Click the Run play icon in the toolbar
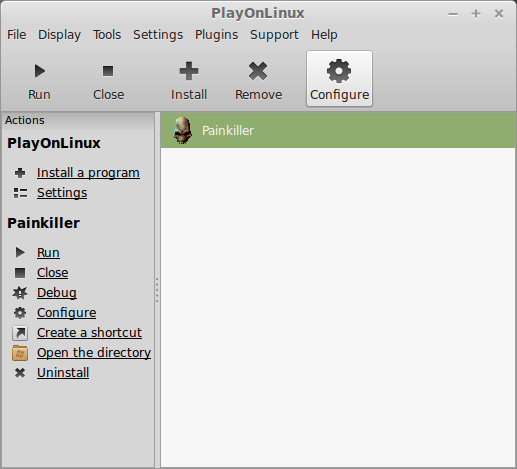The image size is (517, 469). pyautogui.click(x=40, y=71)
